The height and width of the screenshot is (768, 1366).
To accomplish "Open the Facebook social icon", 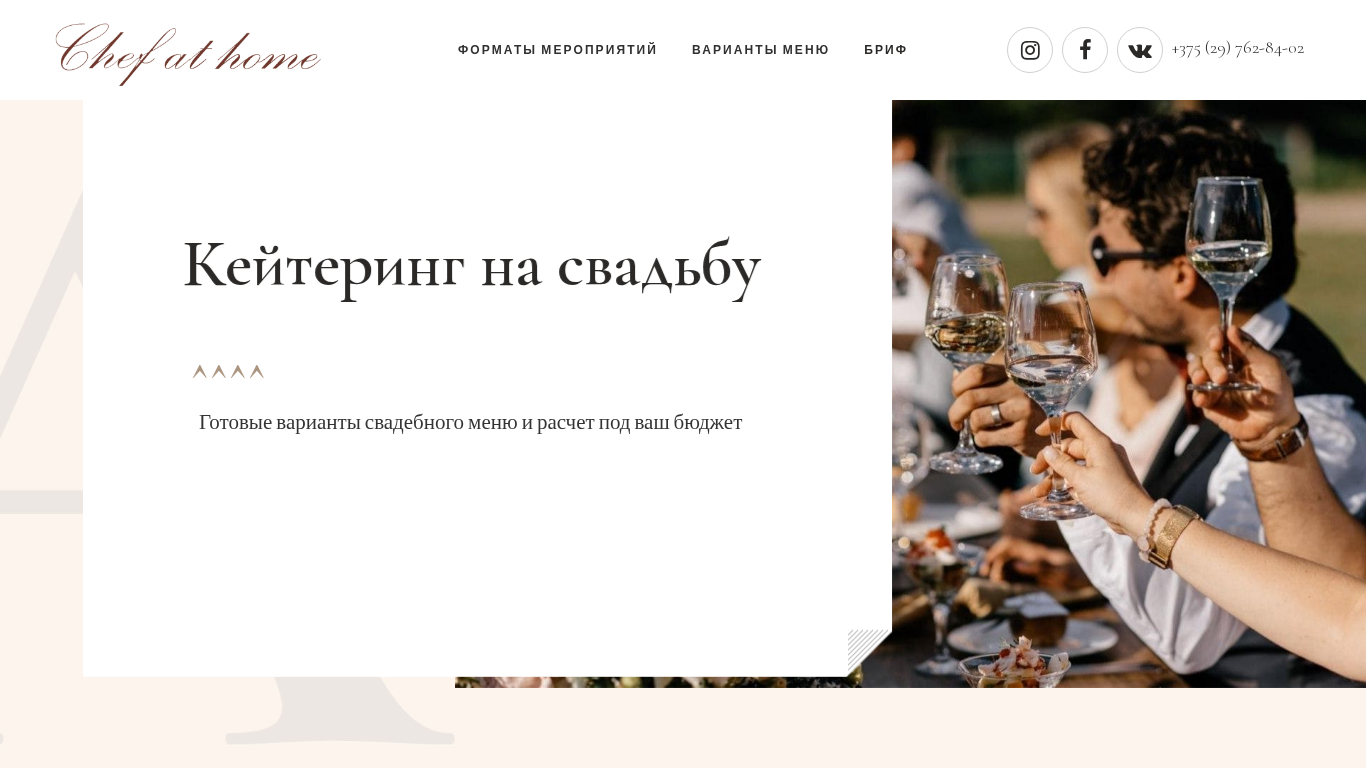I will click(1085, 50).
